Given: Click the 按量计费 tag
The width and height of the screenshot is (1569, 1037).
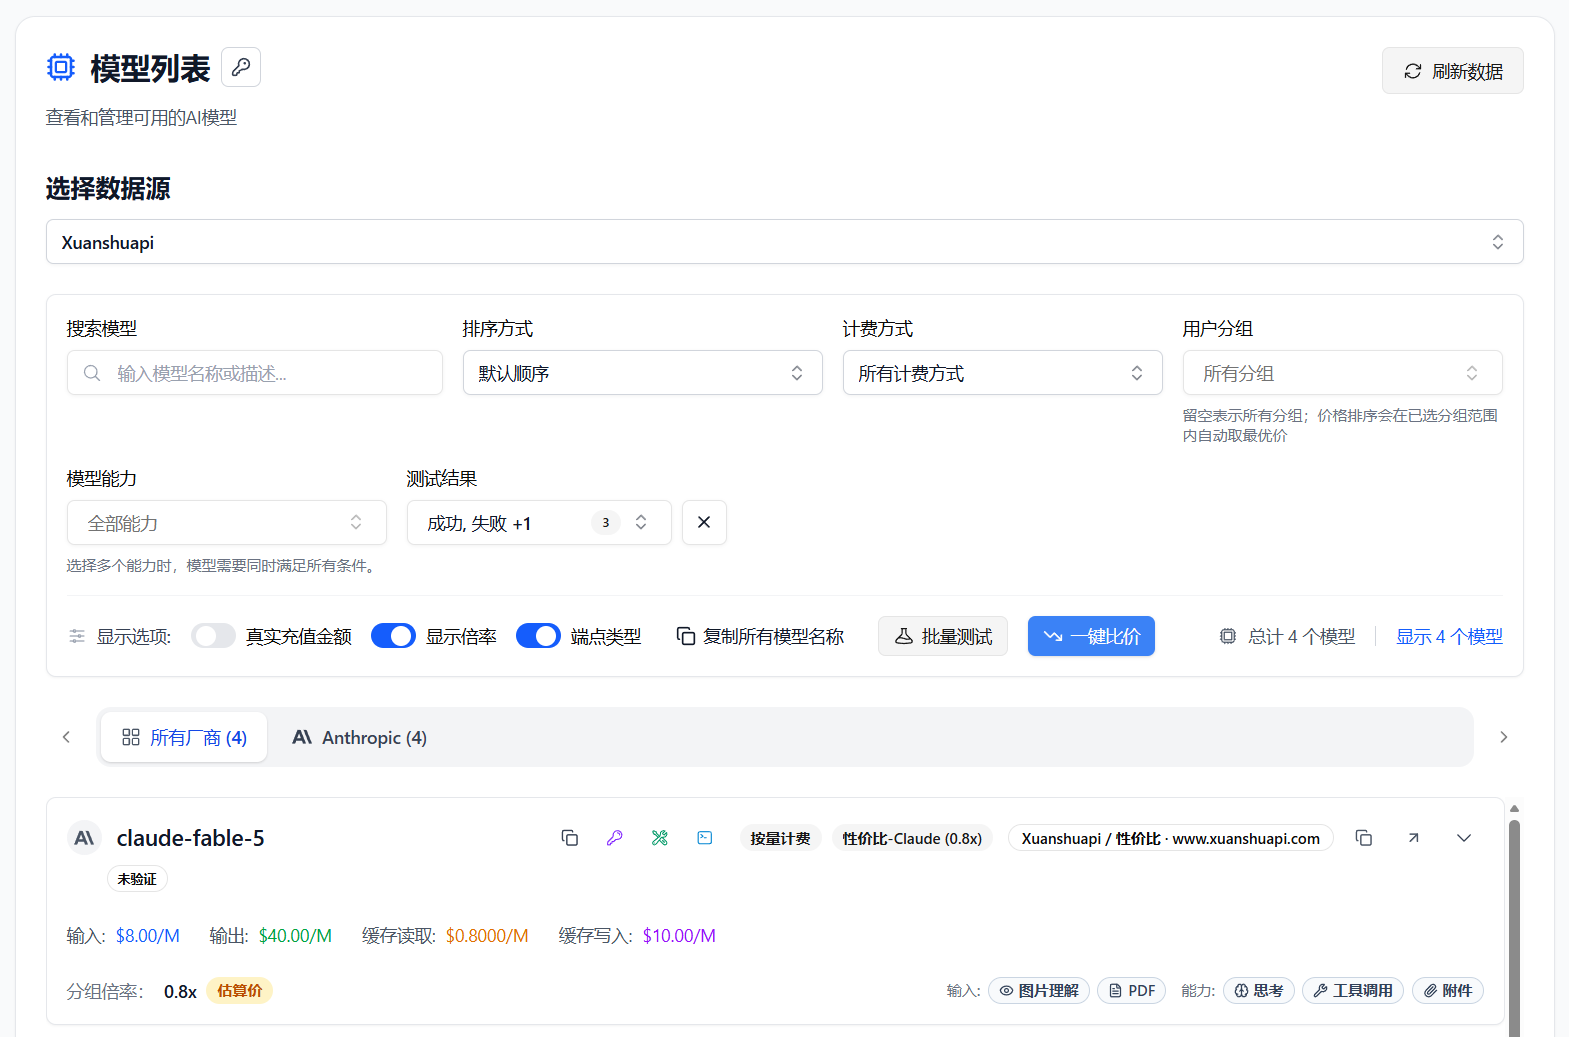Looking at the screenshot, I should 781,838.
